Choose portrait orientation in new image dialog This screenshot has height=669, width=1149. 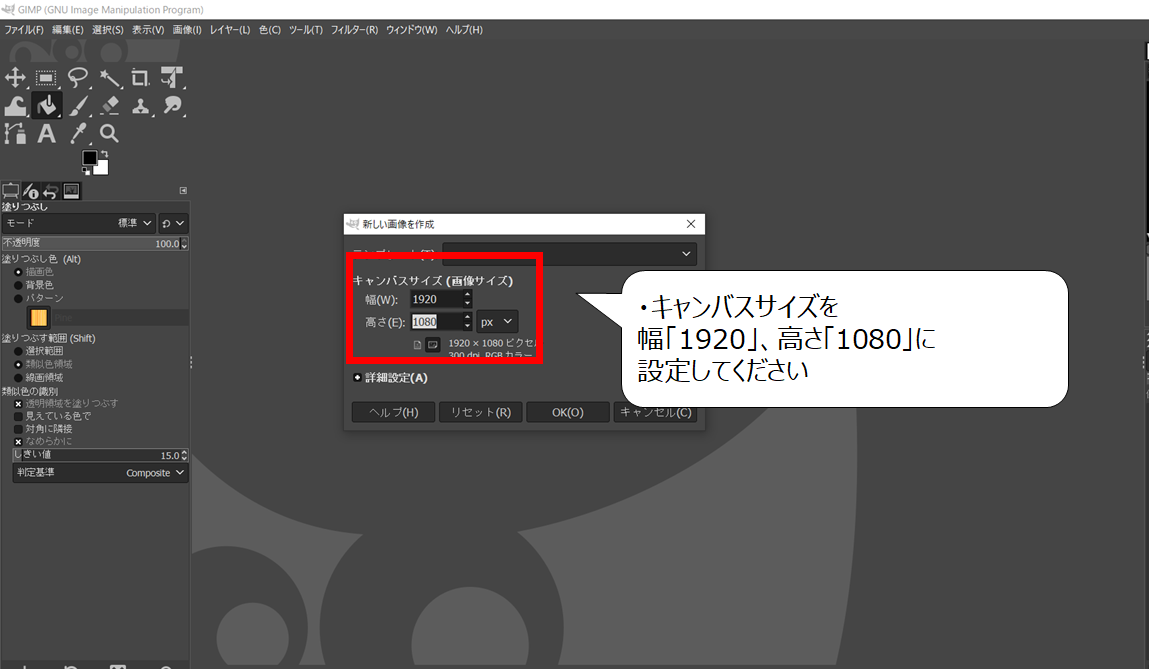click(x=417, y=344)
